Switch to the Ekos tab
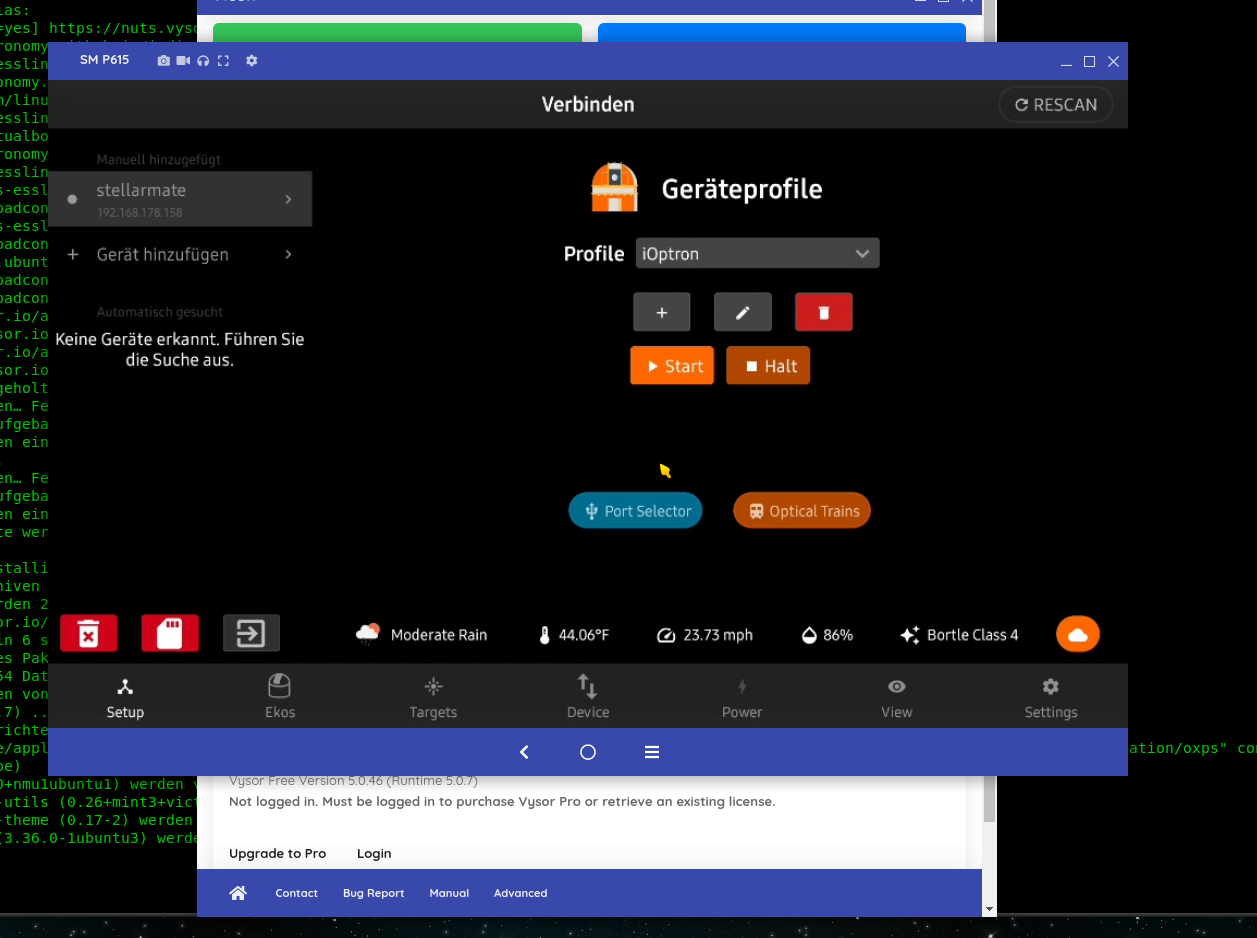Image resolution: width=1257 pixels, height=938 pixels. click(279, 698)
